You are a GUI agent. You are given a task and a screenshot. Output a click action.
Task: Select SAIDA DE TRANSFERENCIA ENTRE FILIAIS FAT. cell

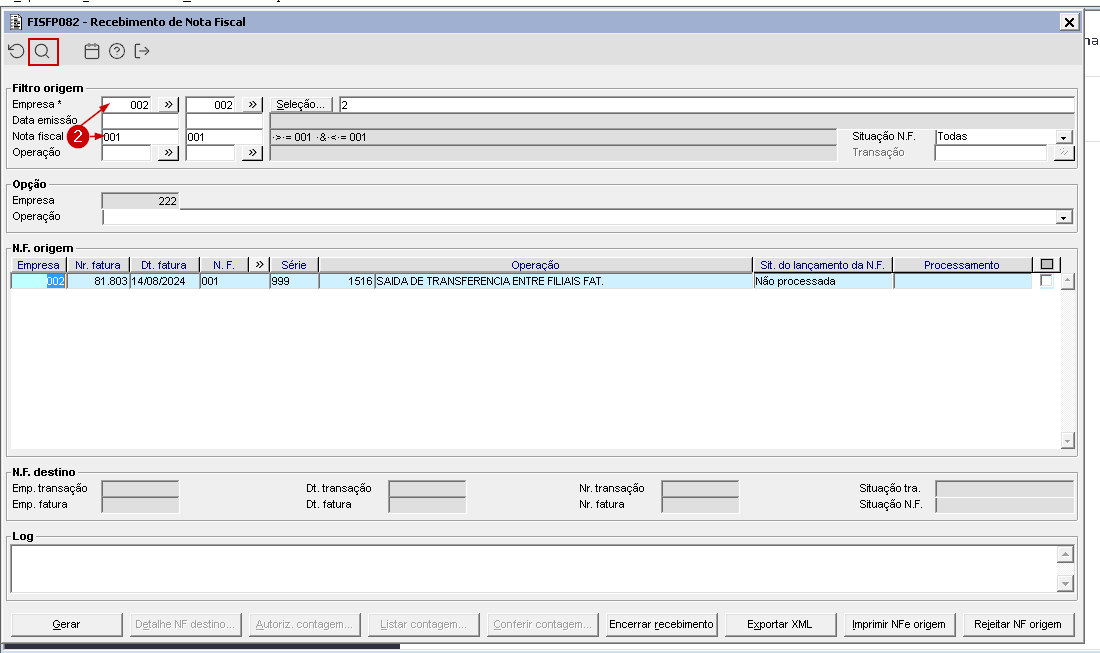563,281
